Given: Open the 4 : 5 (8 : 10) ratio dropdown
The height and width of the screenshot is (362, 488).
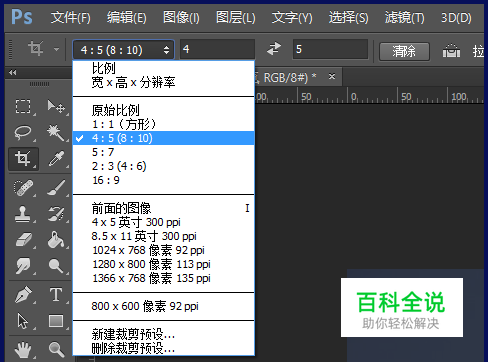Looking at the screenshot, I should pyautogui.click(x=123, y=50).
